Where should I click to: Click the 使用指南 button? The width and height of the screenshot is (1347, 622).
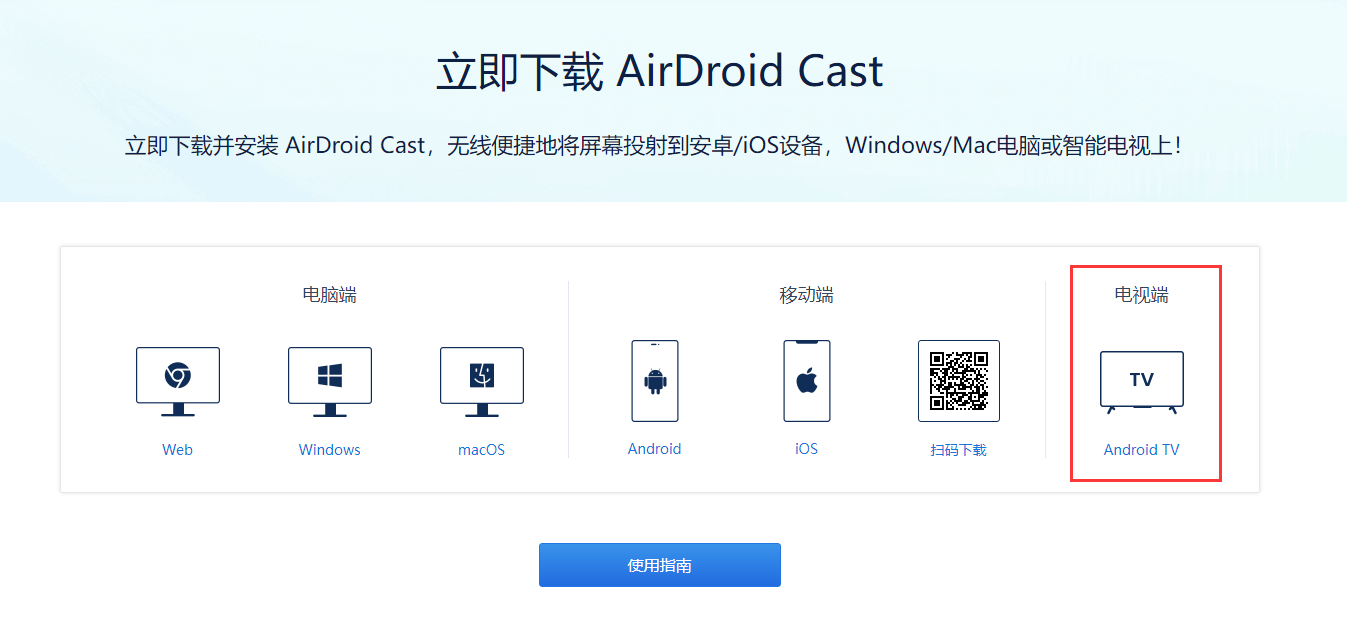tap(660, 565)
